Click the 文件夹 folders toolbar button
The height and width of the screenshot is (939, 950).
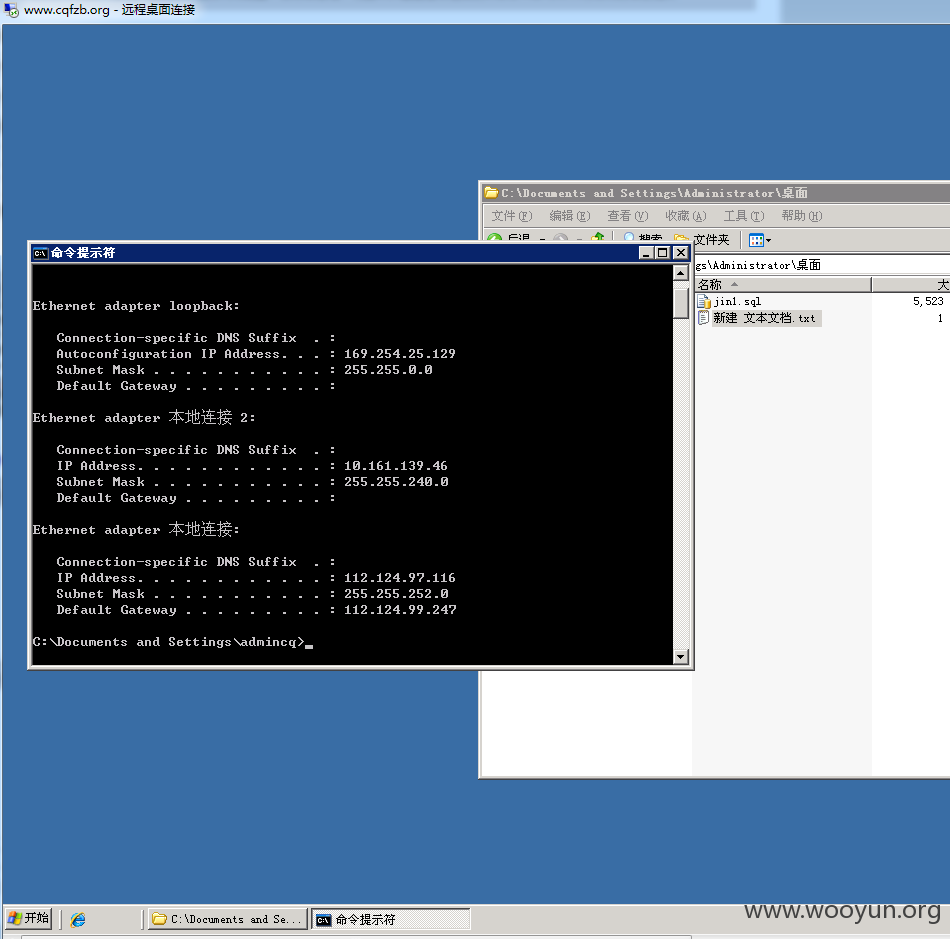[x=702, y=239]
